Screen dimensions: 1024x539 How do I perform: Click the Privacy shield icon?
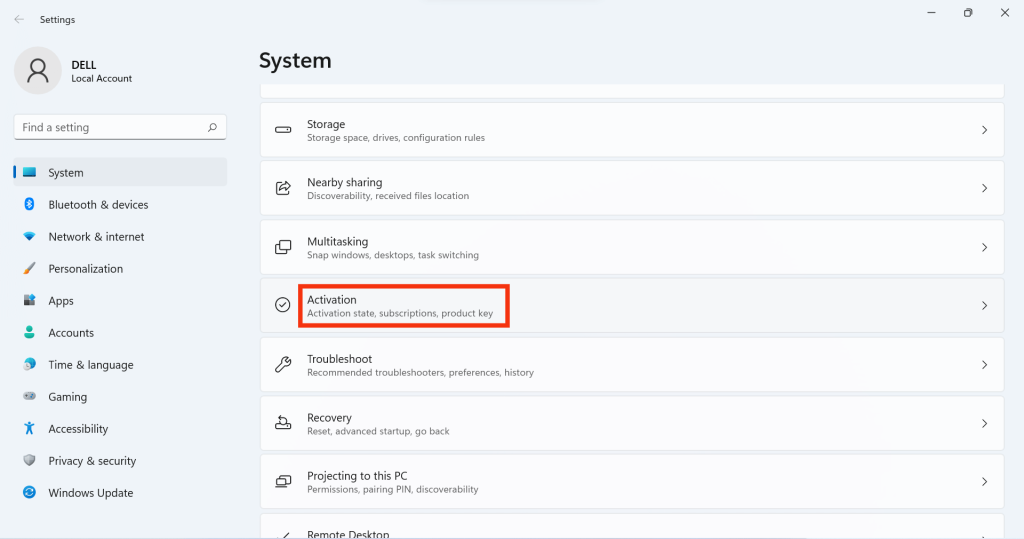(x=29, y=461)
